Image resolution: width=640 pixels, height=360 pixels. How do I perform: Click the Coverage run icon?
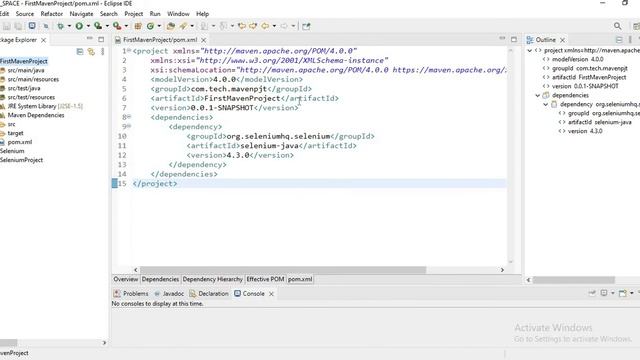[98, 26]
